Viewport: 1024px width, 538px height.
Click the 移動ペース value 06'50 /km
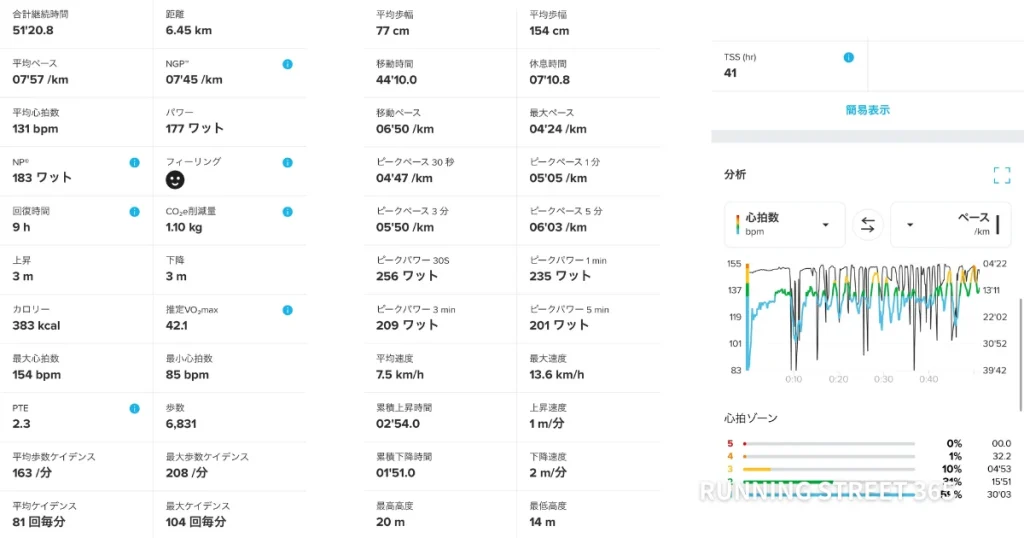405,129
